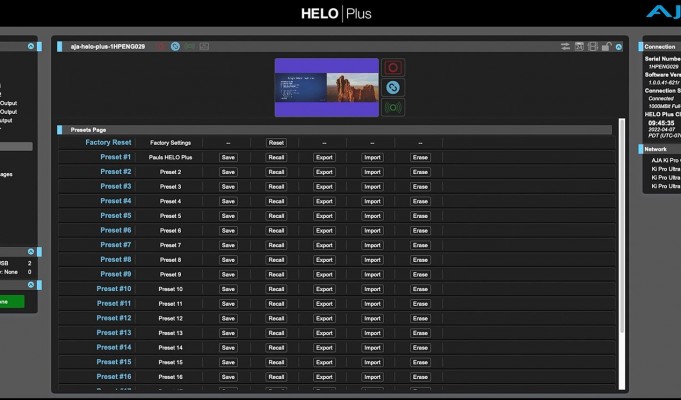Export Preset #4

click(324, 202)
